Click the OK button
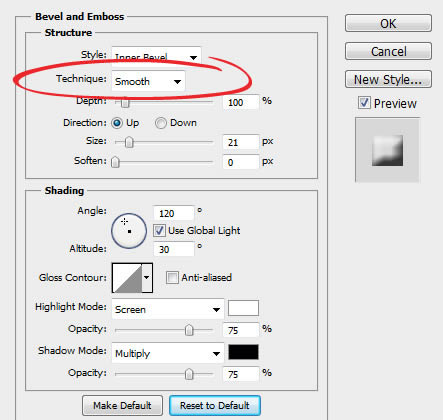Screen dimensions: 443x420 point(388,23)
